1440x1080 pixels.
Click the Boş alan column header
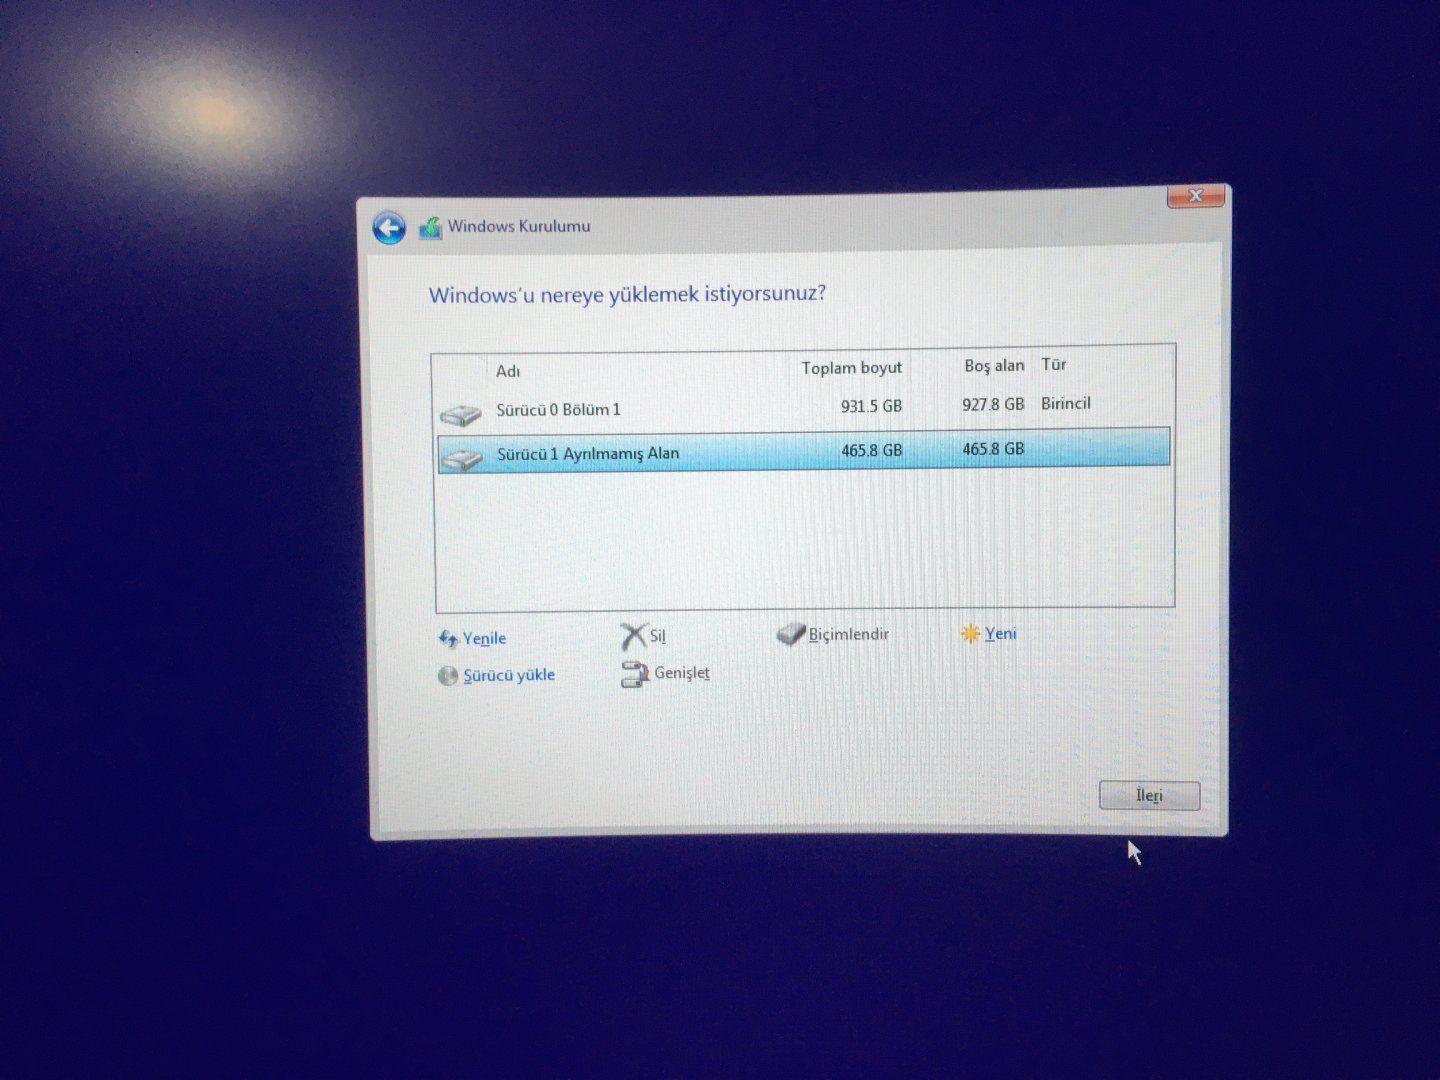994,366
